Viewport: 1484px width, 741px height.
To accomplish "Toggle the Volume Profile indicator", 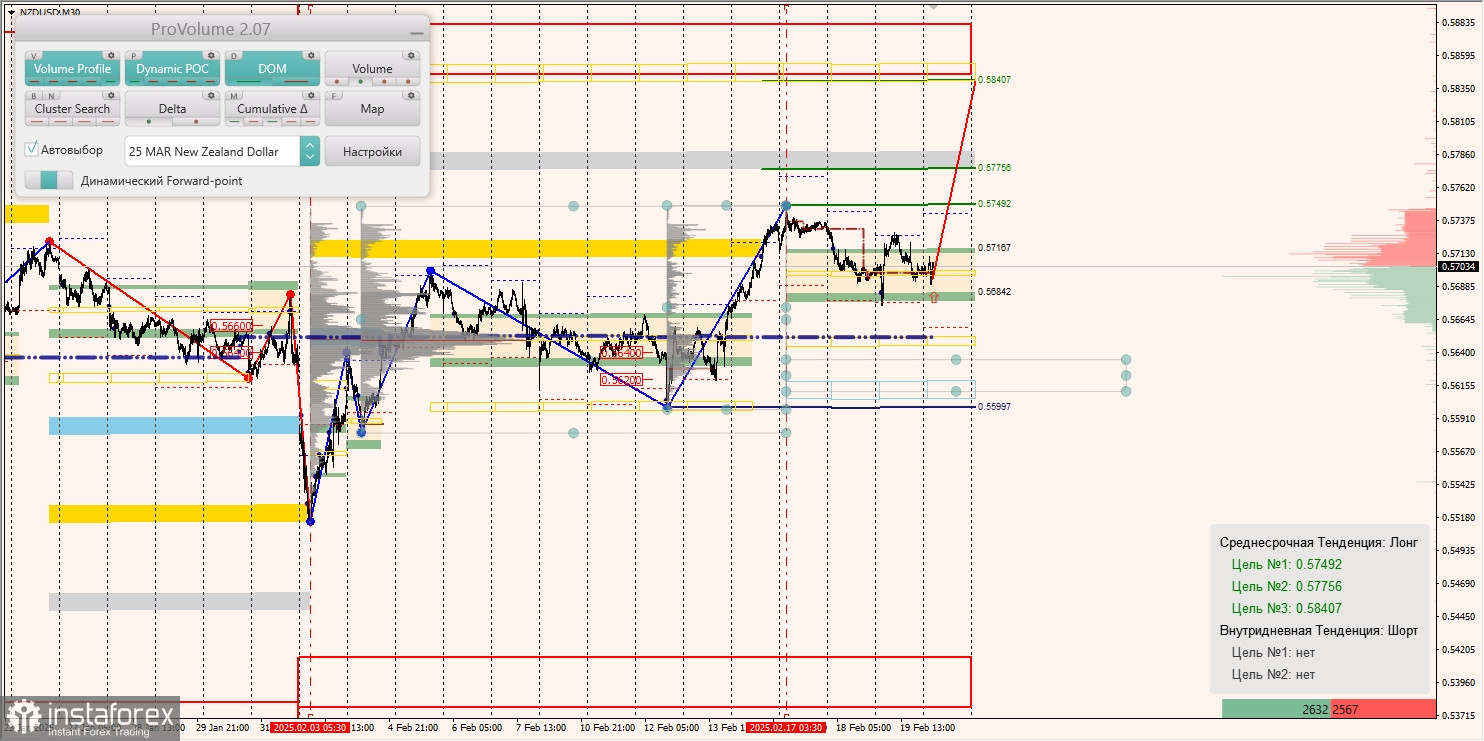I will click(x=72, y=68).
